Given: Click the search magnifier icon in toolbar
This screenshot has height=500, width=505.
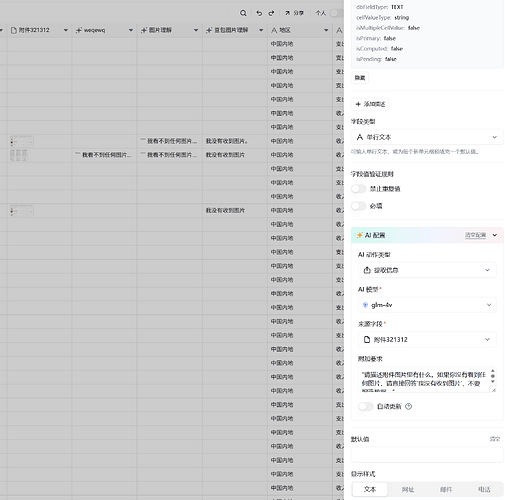Looking at the screenshot, I should click(x=243, y=13).
